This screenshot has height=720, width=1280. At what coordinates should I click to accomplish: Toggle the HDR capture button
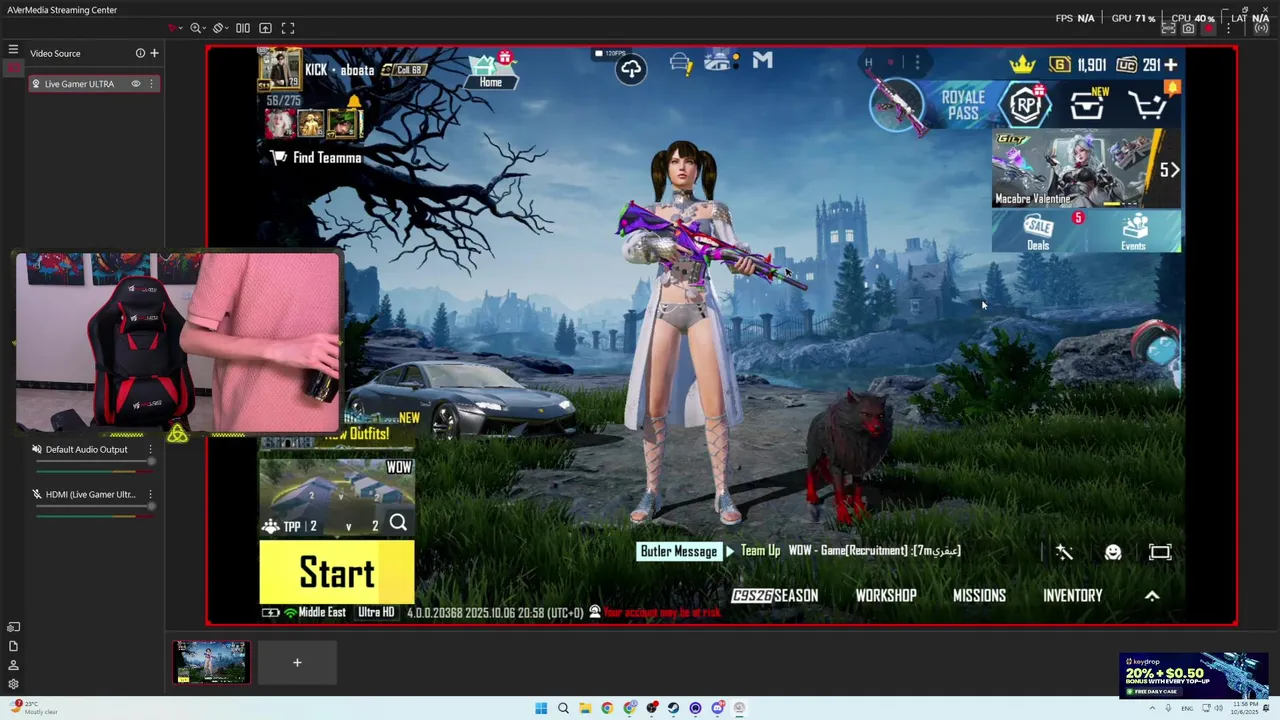(1167, 29)
